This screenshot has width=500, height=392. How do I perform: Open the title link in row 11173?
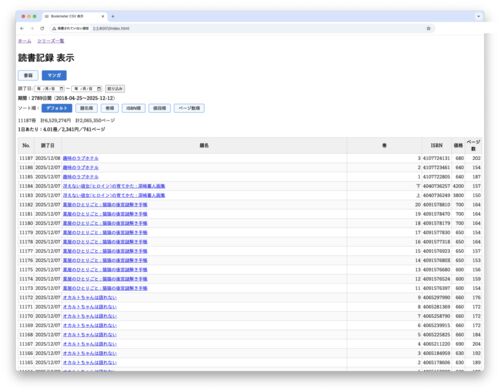pyautogui.click(x=105, y=288)
